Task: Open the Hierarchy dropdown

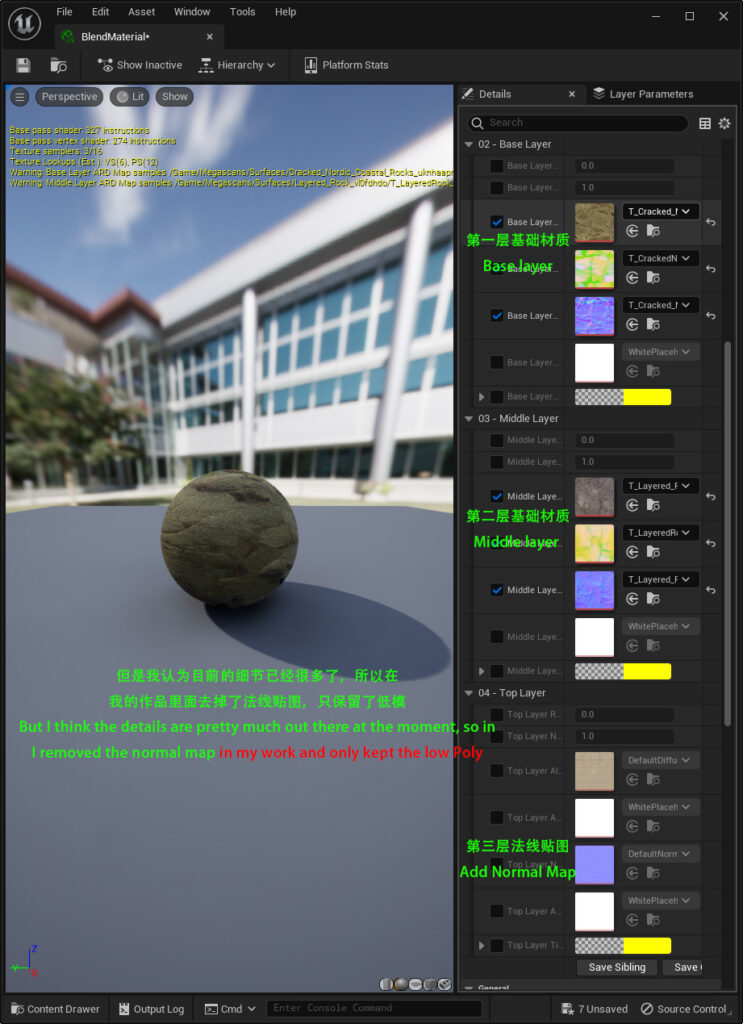Action: click(237, 65)
